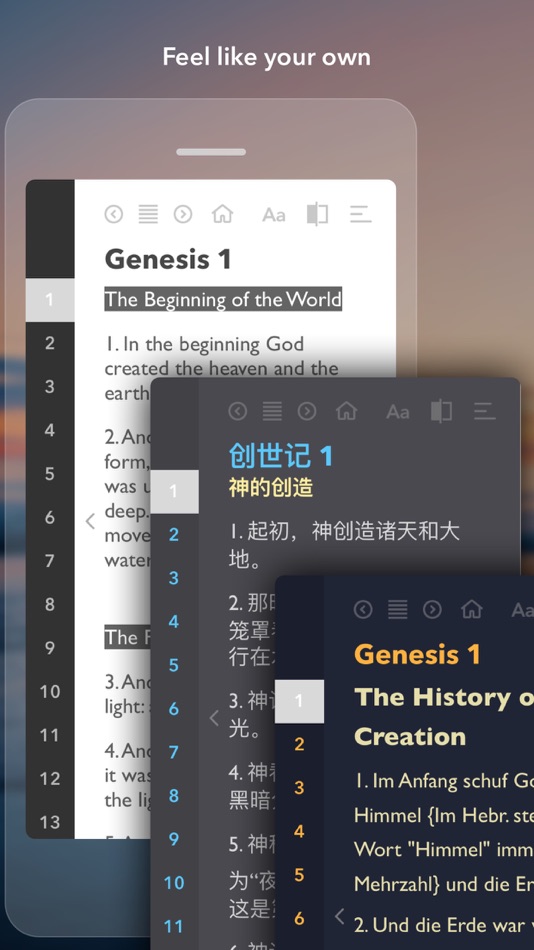534x950 pixels.
Task: Open the chapter list icon in white window
Action: point(148,214)
